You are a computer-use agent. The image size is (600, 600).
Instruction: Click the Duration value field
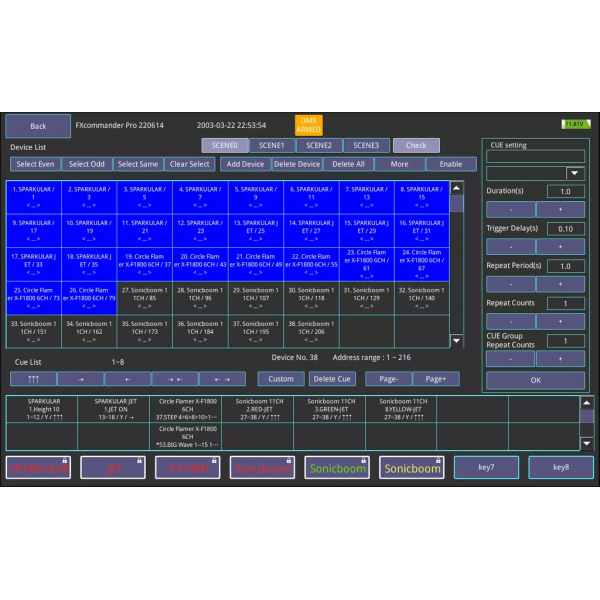(x=566, y=191)
